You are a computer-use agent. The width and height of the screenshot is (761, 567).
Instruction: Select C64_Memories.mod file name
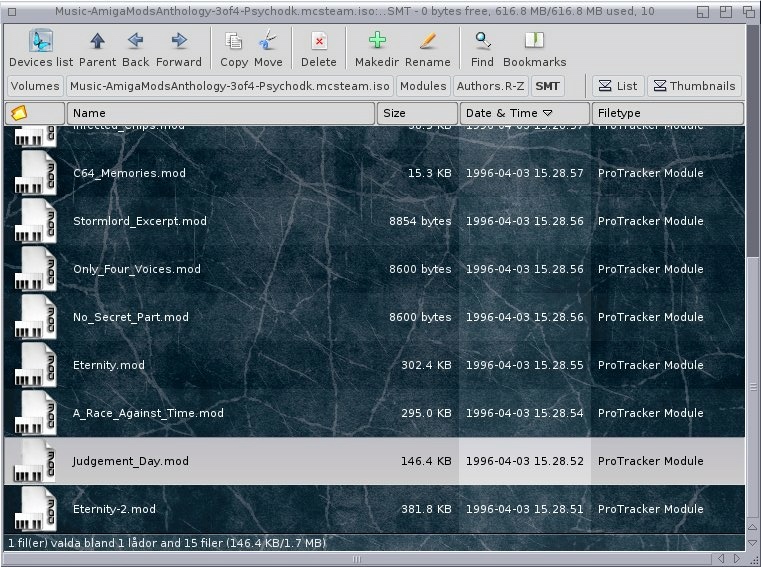[x=129, y=173]
